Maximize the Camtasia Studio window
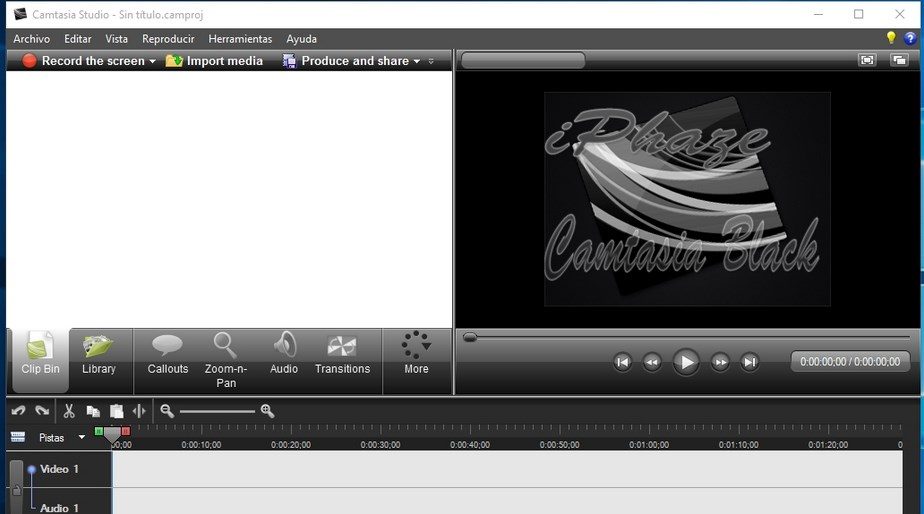The image size is (924, 514). click(859, 14)
